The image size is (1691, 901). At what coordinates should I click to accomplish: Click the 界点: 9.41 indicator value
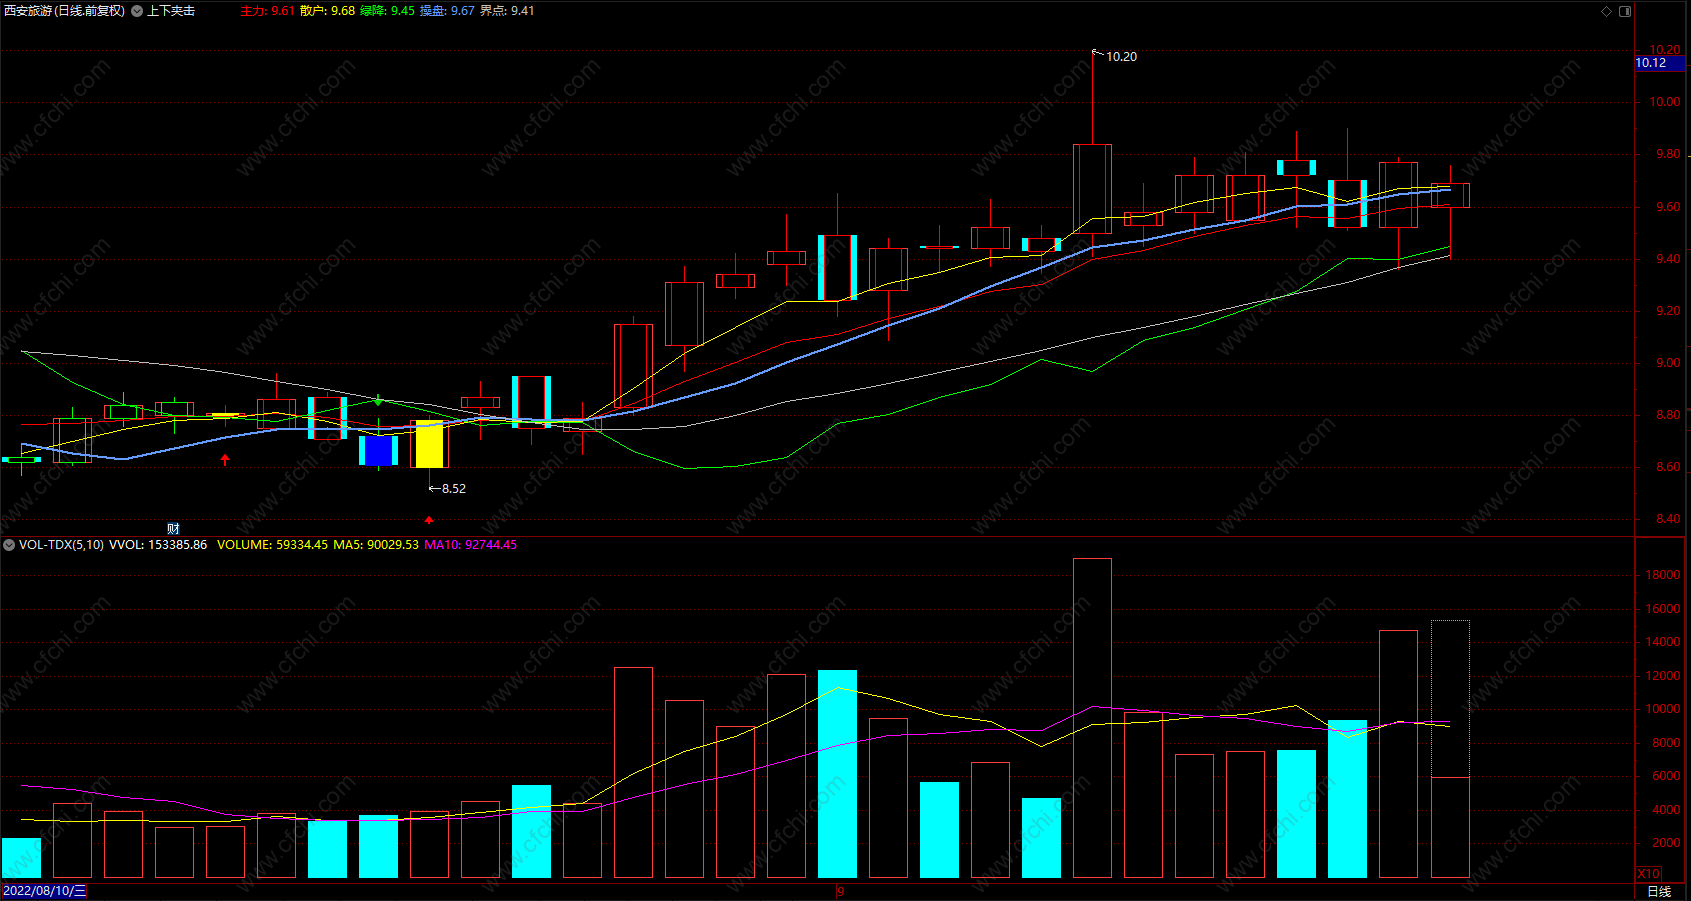pos(507,11)
